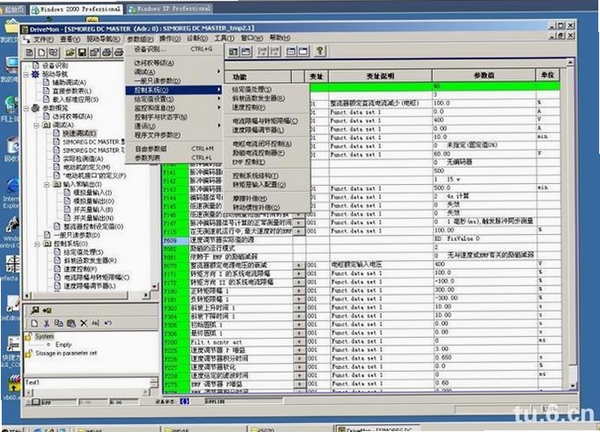Click the open-folder icon in the toolbar
This screenshot has height=432, width=600.
70,52
